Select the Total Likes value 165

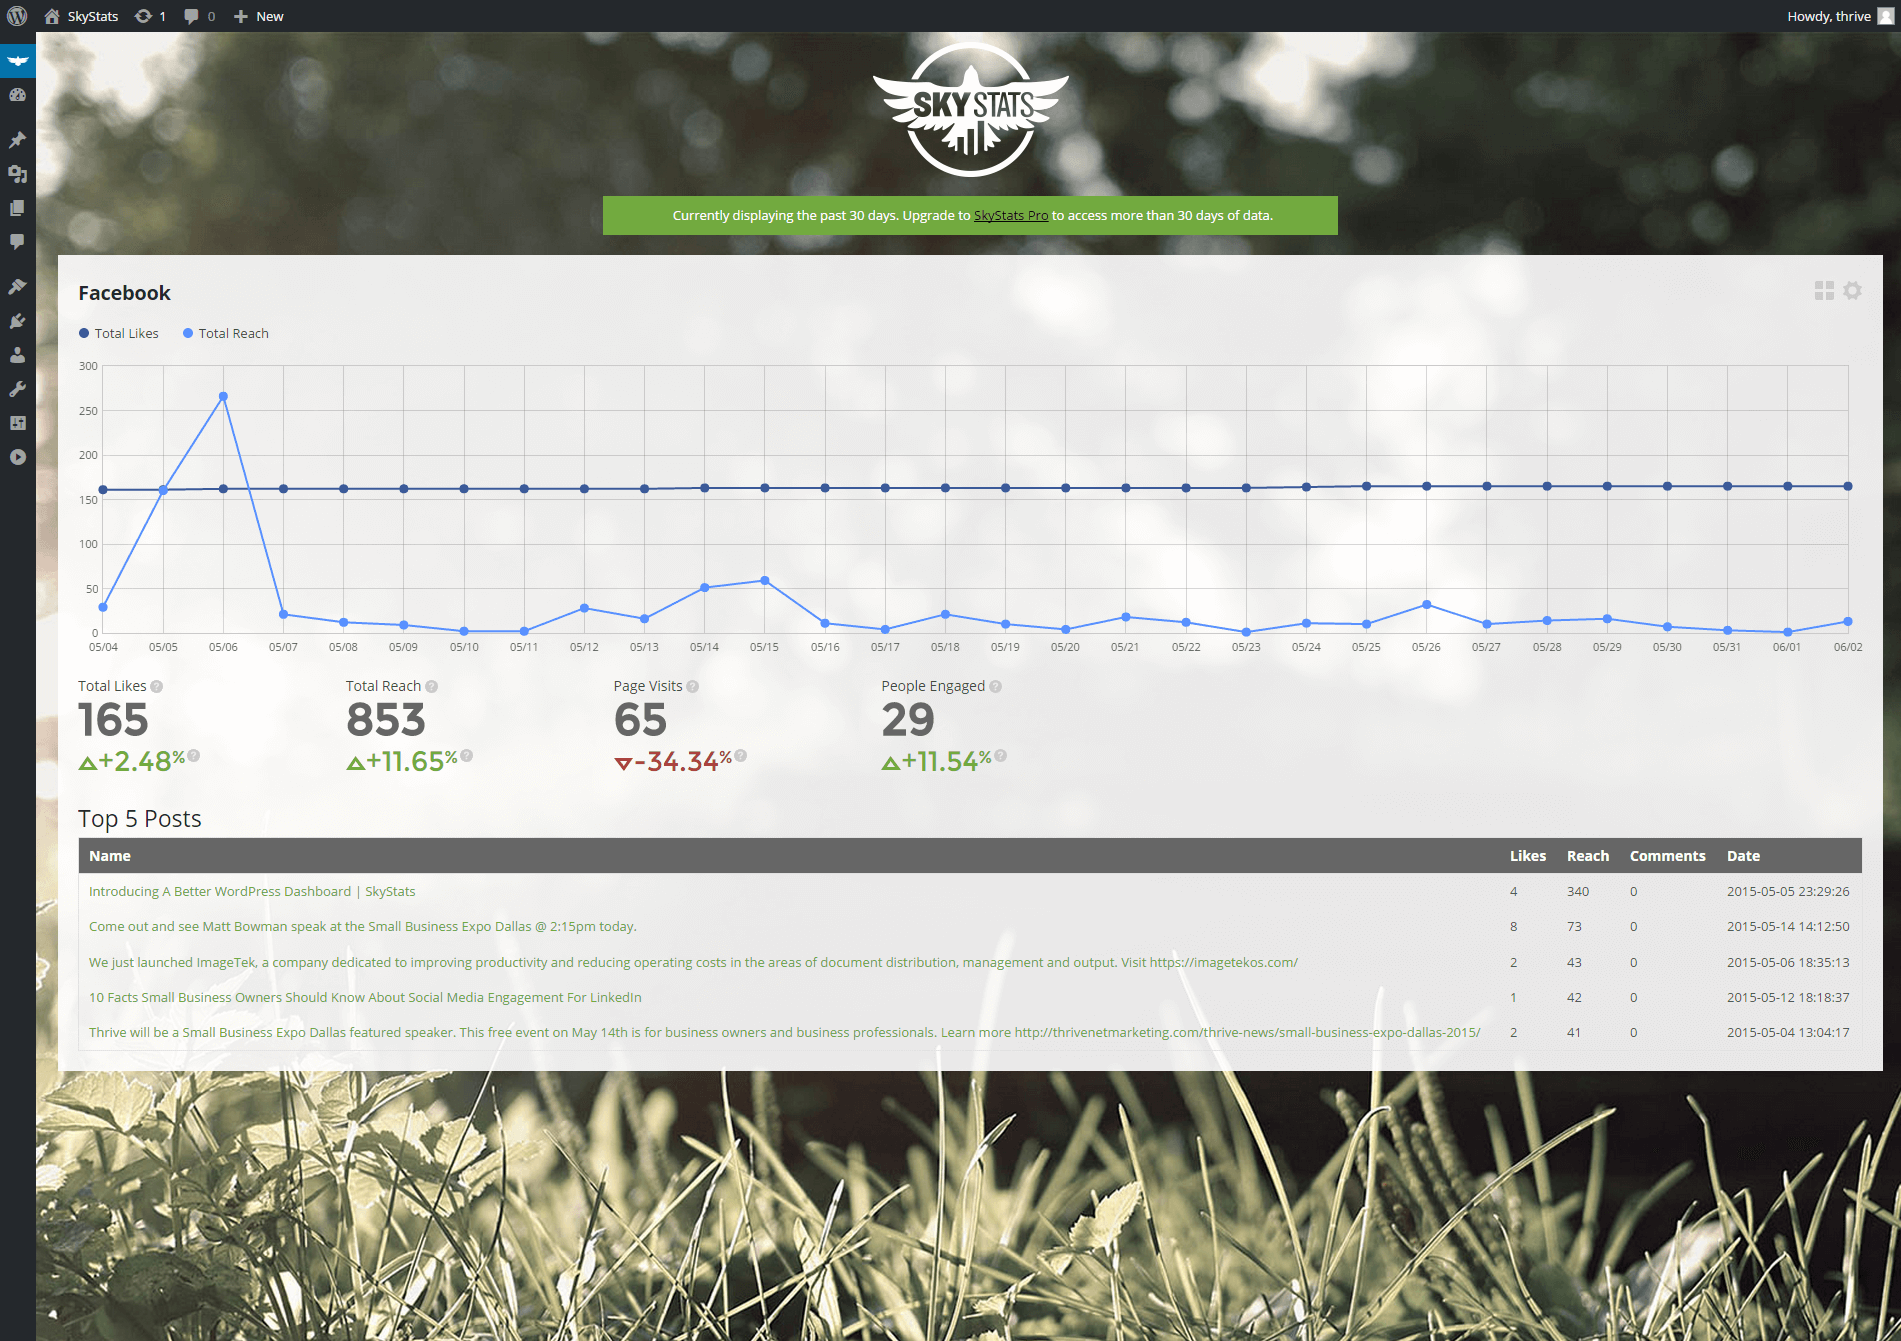tap(113, 721)
